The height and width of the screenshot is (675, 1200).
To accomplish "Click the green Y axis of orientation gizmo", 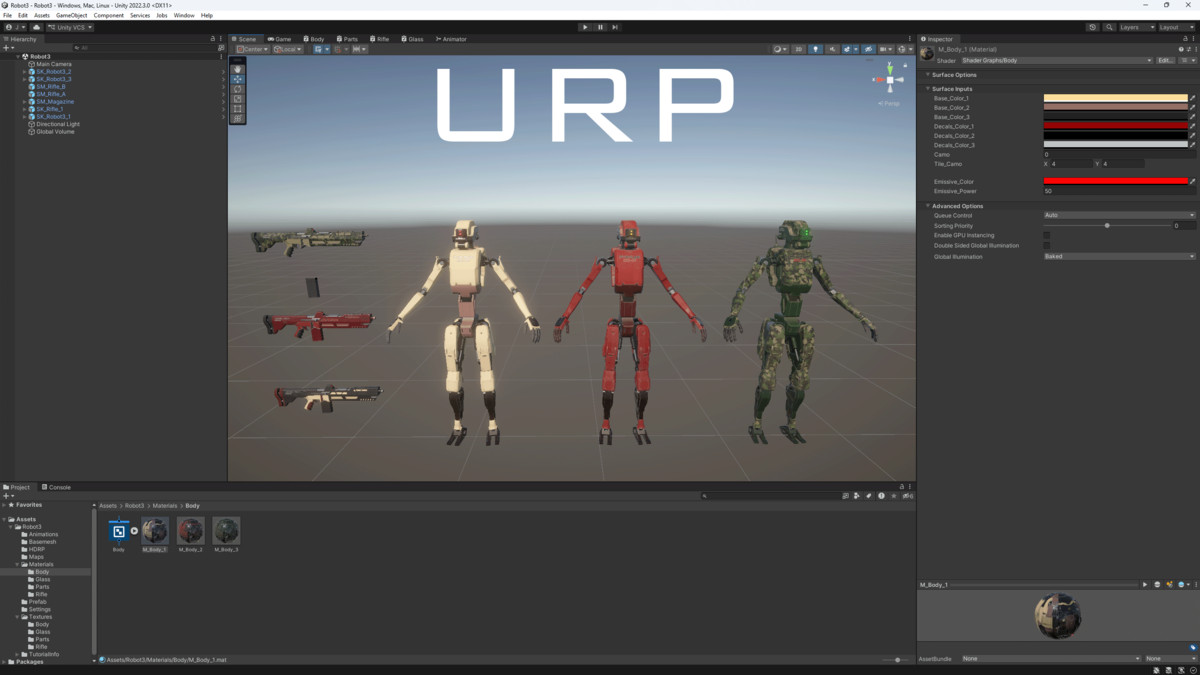I will (x=889, y=68).
